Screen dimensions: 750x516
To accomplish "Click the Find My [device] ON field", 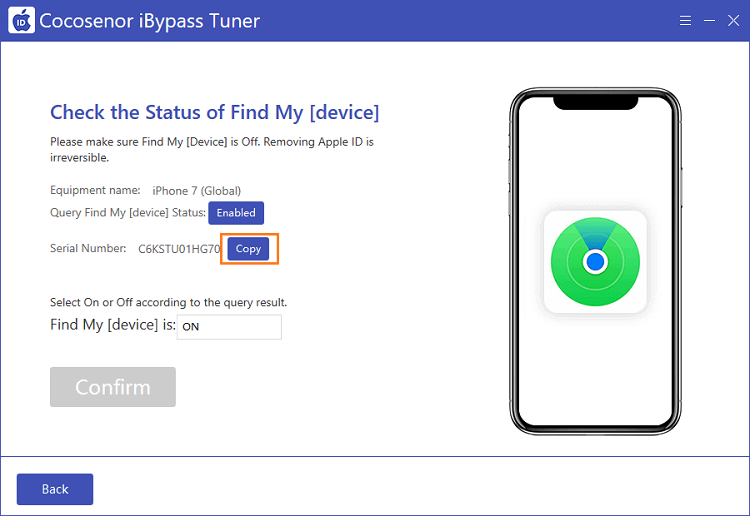I will click(229, 327).
